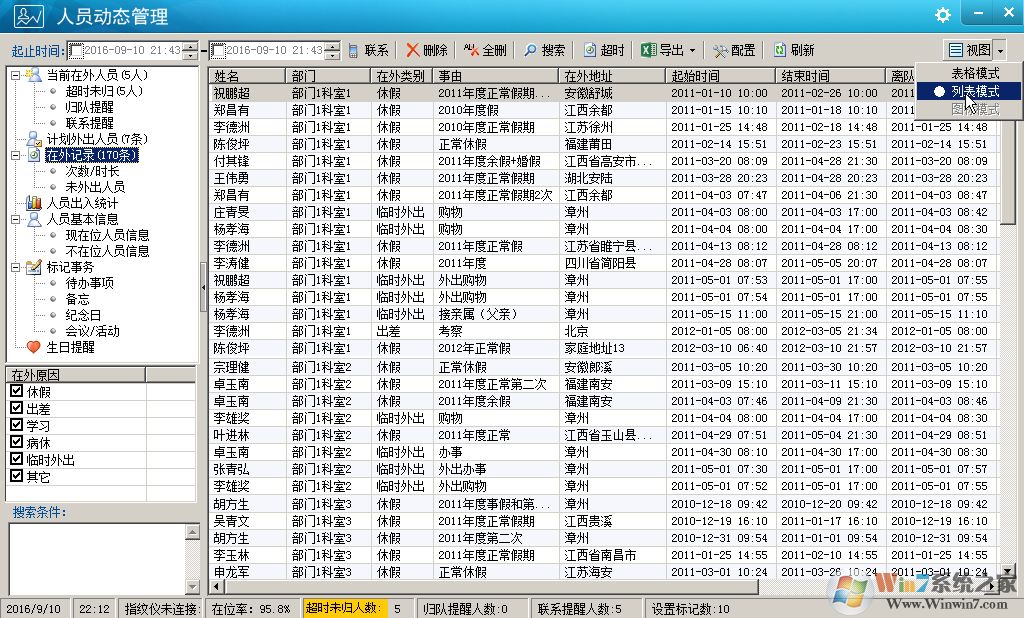Click the 搜索 magnifier search icon

530,50
